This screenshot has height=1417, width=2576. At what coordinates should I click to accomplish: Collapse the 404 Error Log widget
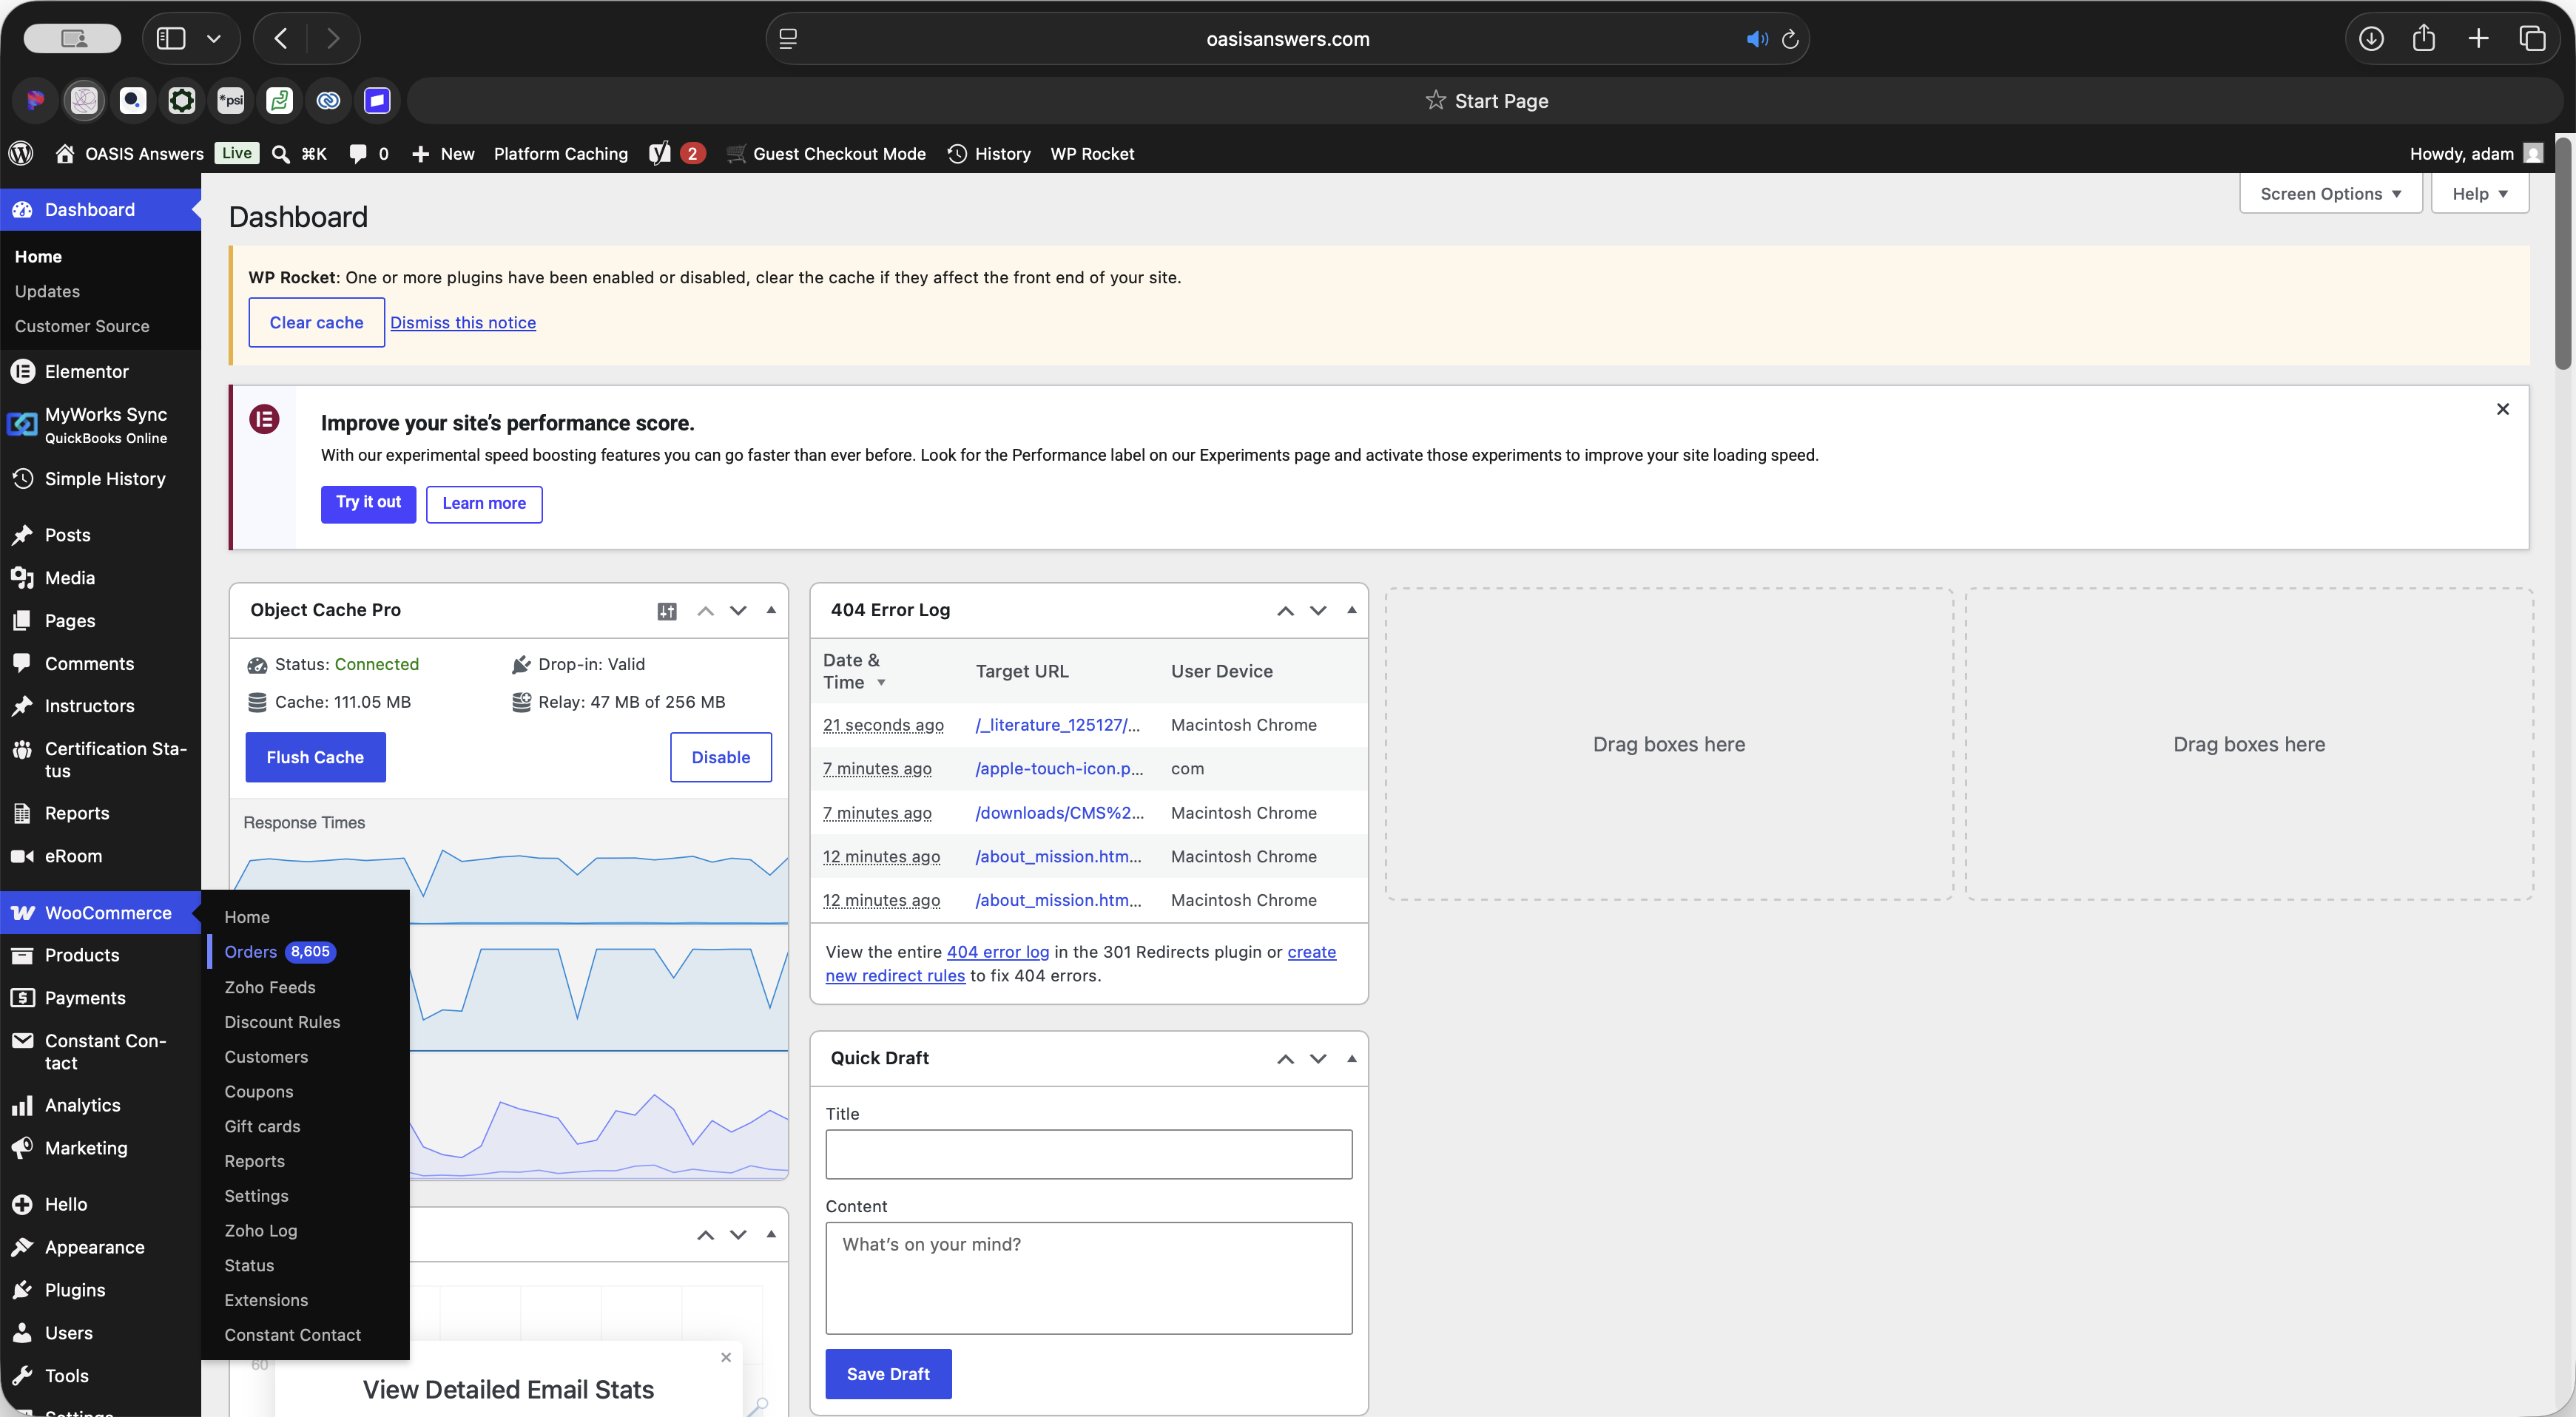coord(1351,610)
